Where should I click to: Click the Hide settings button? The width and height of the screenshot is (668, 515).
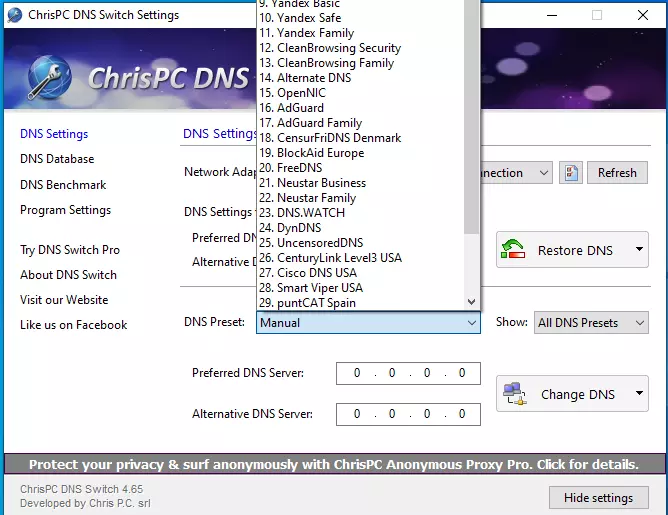(598, 498)
